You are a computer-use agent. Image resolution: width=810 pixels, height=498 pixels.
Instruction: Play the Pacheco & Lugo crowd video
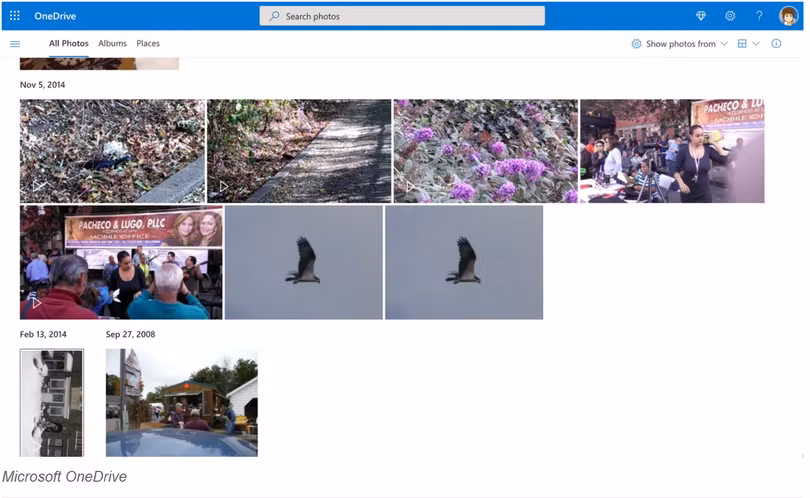pos(121,262)
